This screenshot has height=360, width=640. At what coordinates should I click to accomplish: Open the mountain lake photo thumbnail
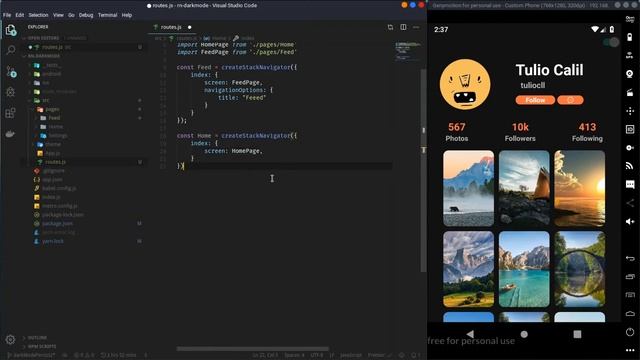click(469, 188)
